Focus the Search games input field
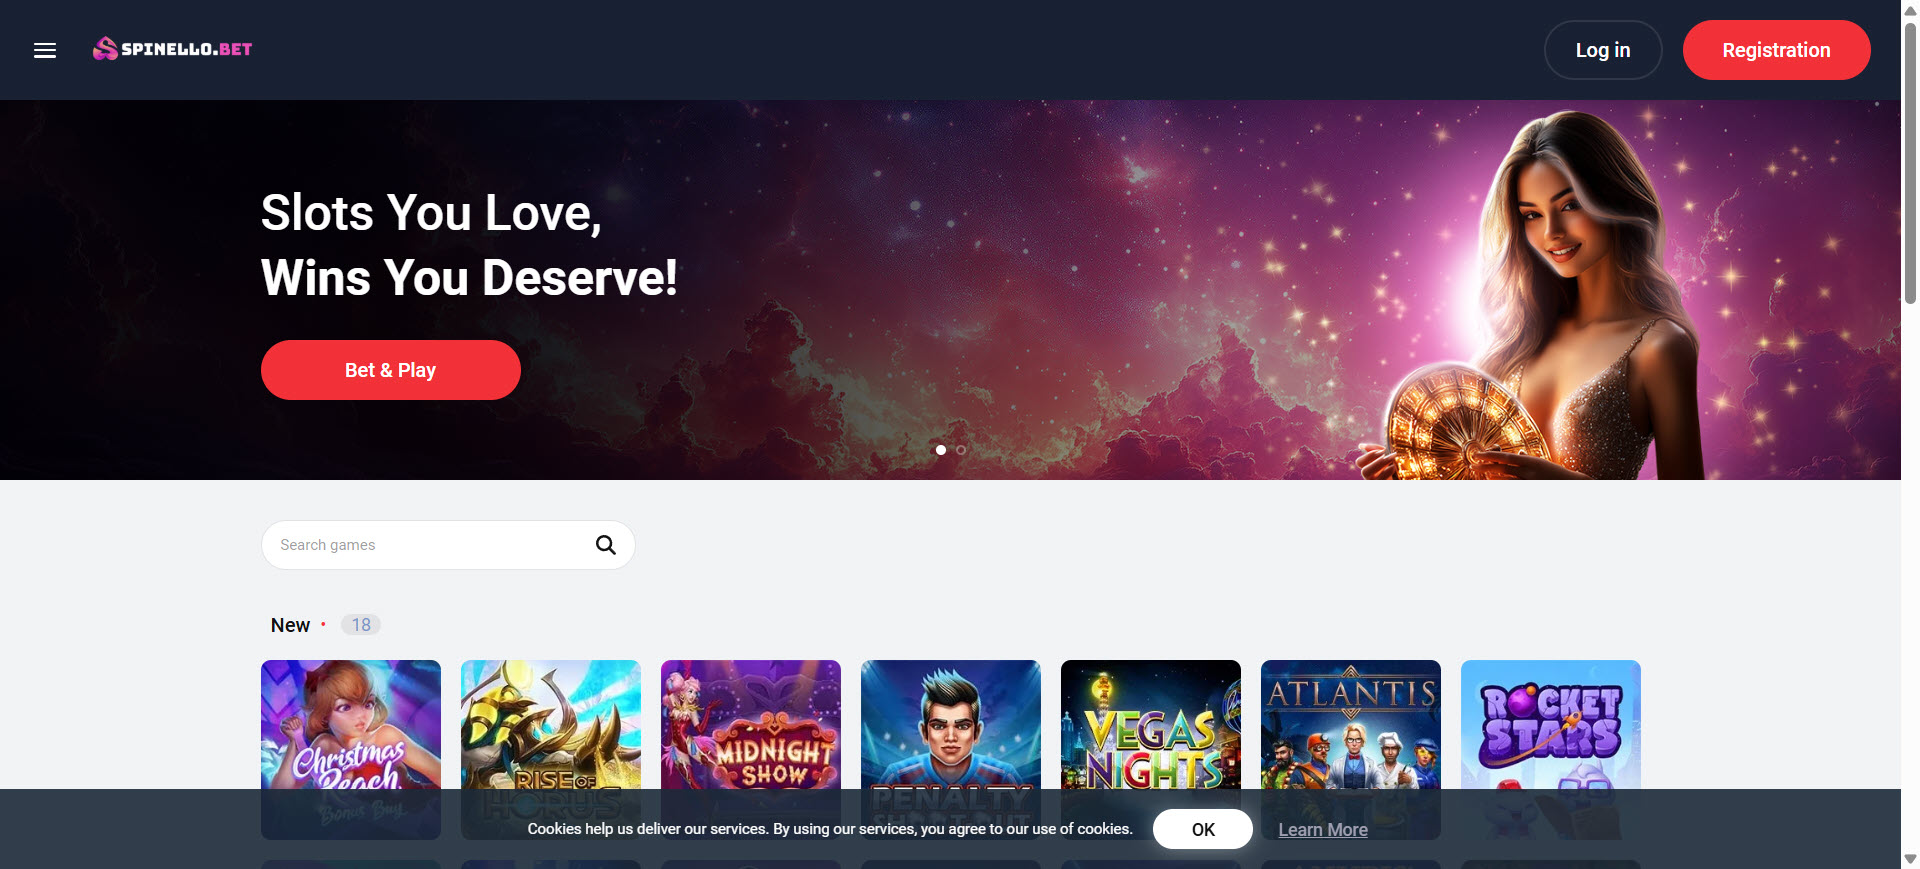 (x=430, y=545)
